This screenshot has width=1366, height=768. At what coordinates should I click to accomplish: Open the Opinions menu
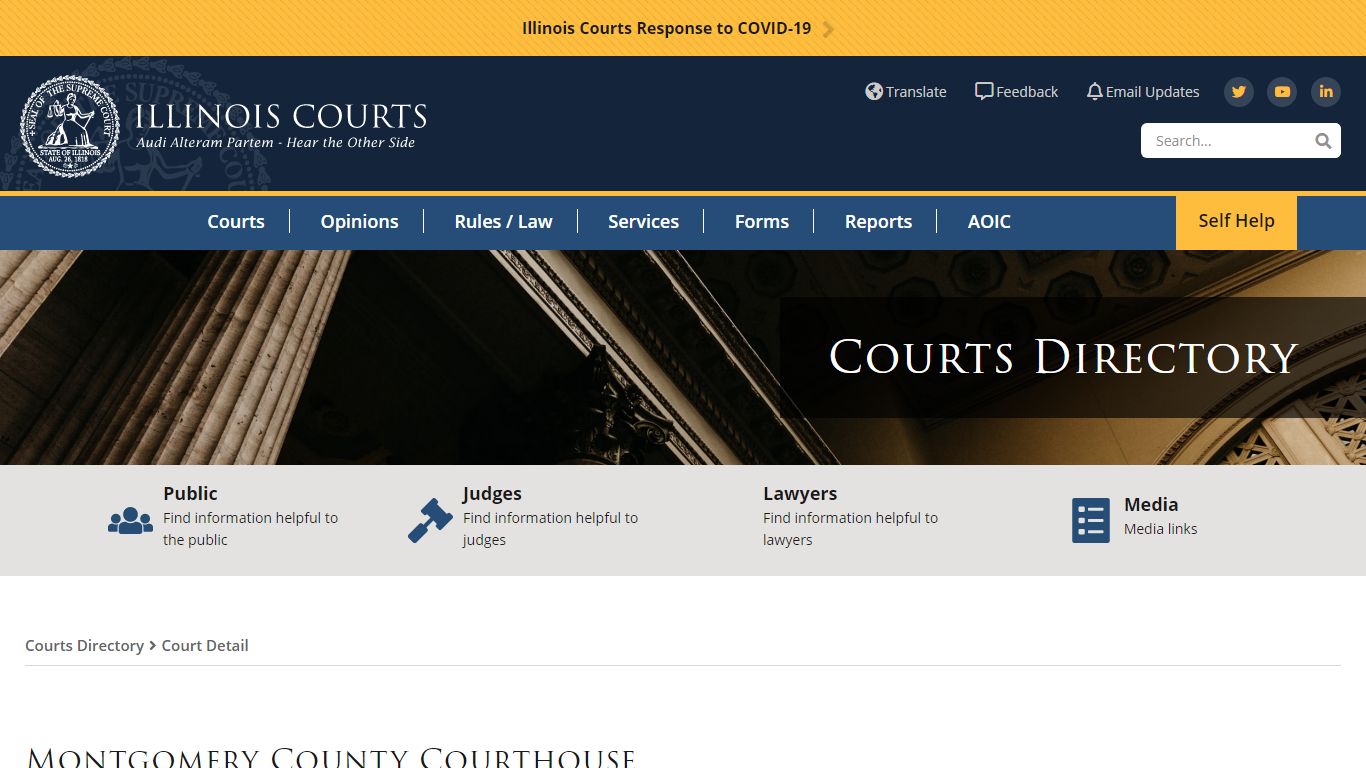(x=359, y=222)
